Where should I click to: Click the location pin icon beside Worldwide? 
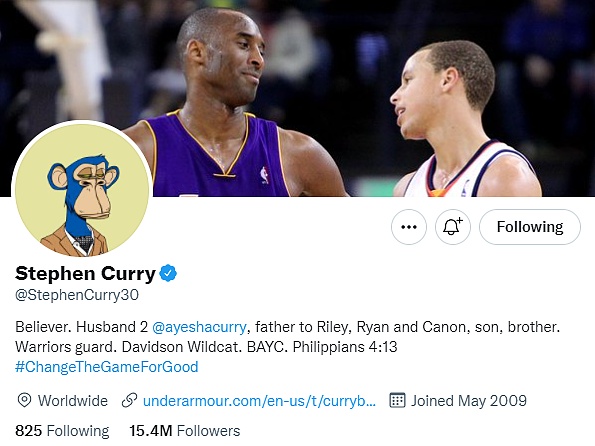pos(24,400)
